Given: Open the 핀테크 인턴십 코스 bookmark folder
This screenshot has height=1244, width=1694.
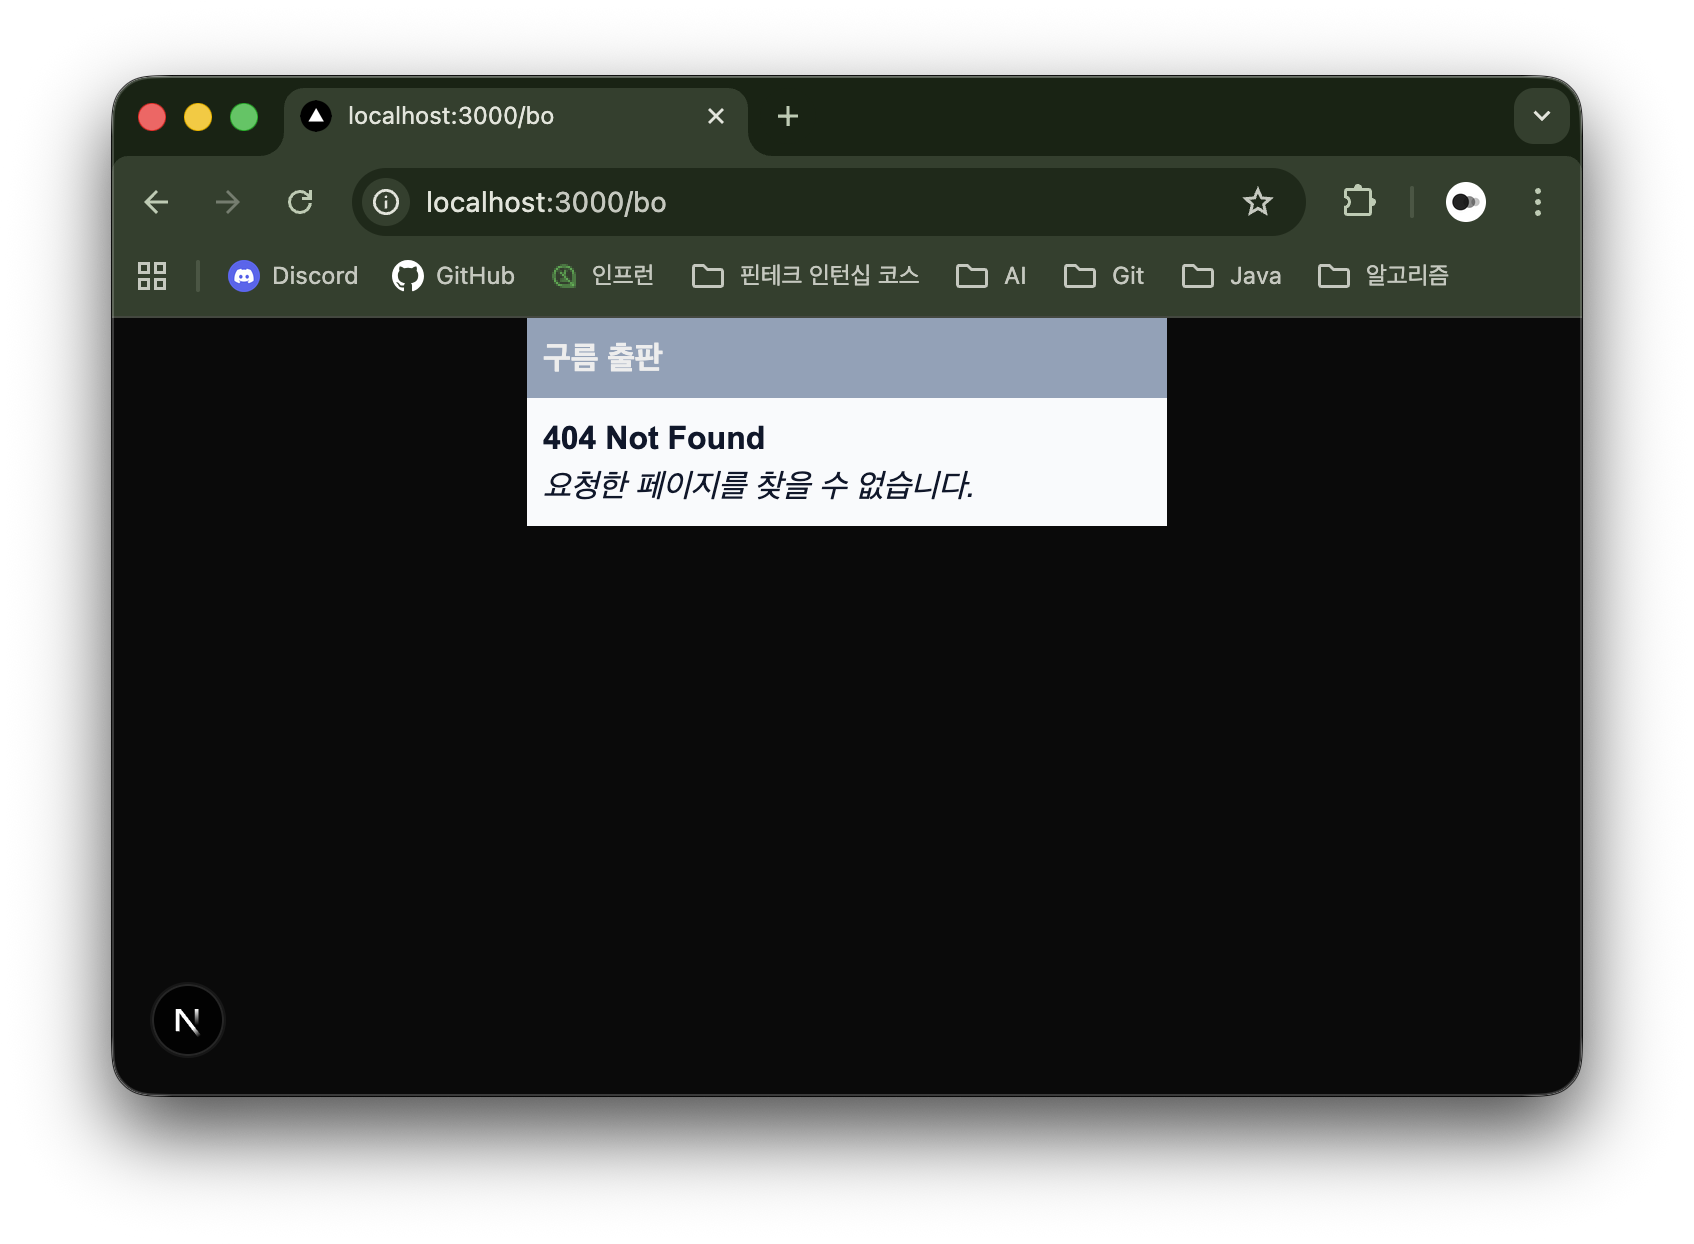Looking at the screenshot, I should point(806,276).
